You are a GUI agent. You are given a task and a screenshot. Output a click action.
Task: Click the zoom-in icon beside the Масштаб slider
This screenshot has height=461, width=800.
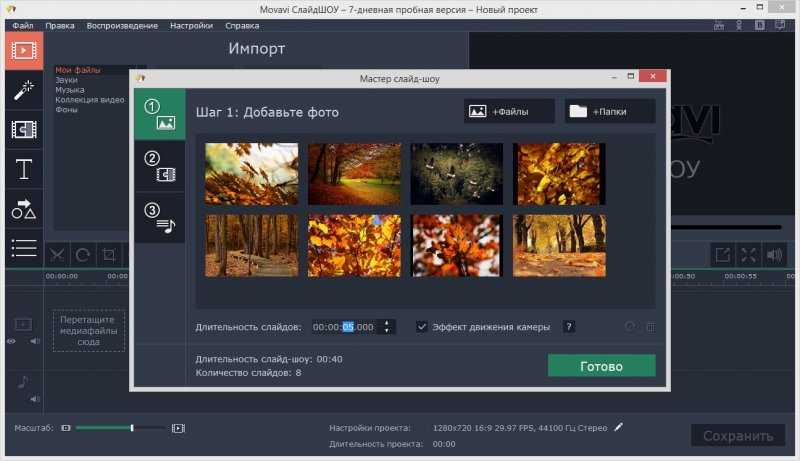pyautogui.click(x=178, y=428)
